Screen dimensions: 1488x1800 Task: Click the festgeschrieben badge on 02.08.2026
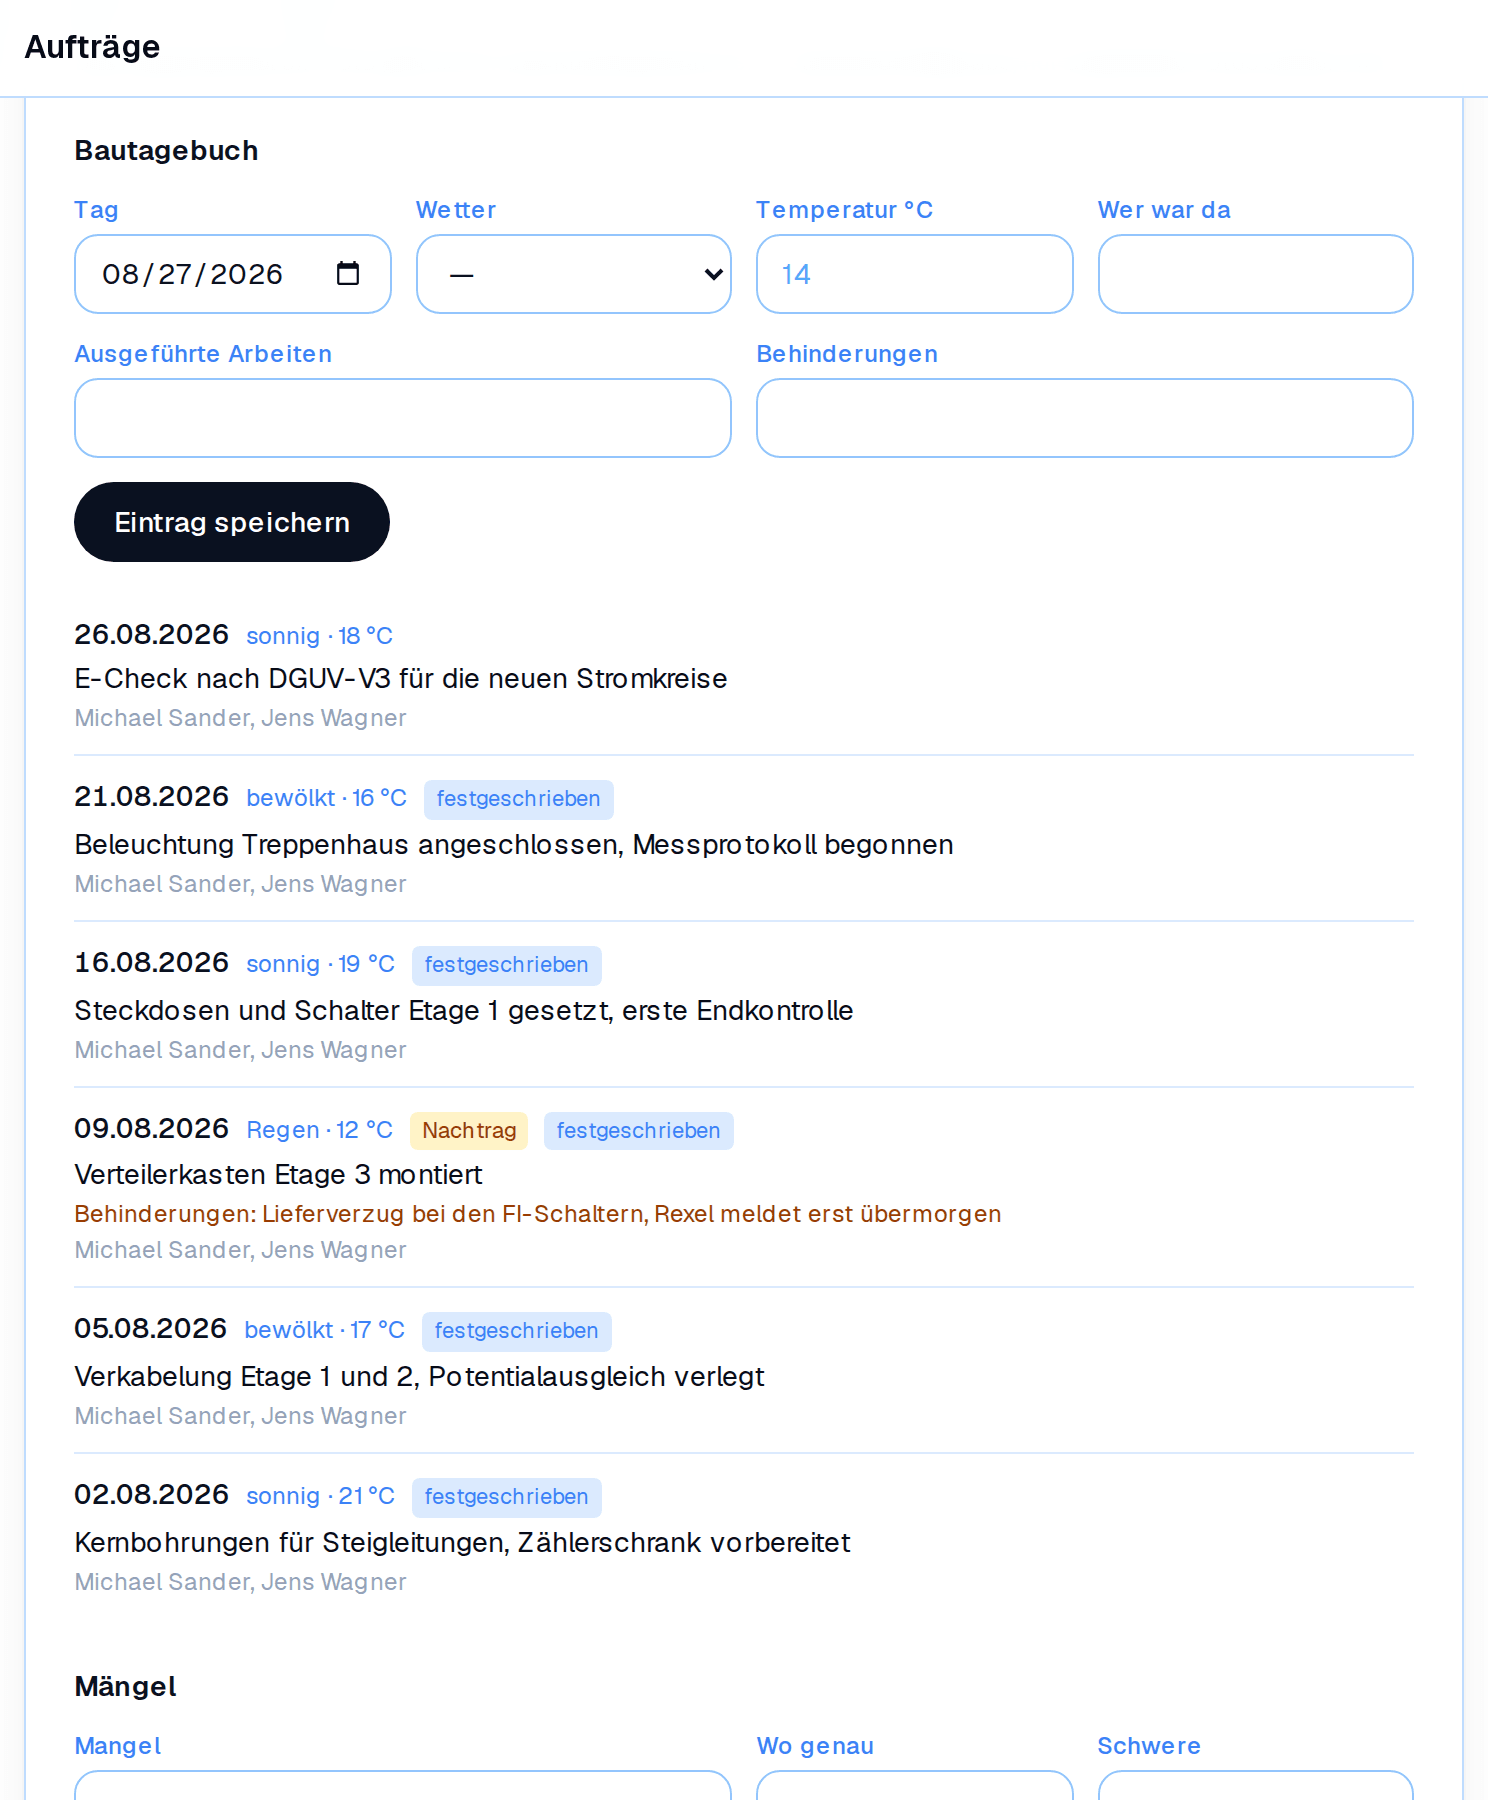(507, 1497)
